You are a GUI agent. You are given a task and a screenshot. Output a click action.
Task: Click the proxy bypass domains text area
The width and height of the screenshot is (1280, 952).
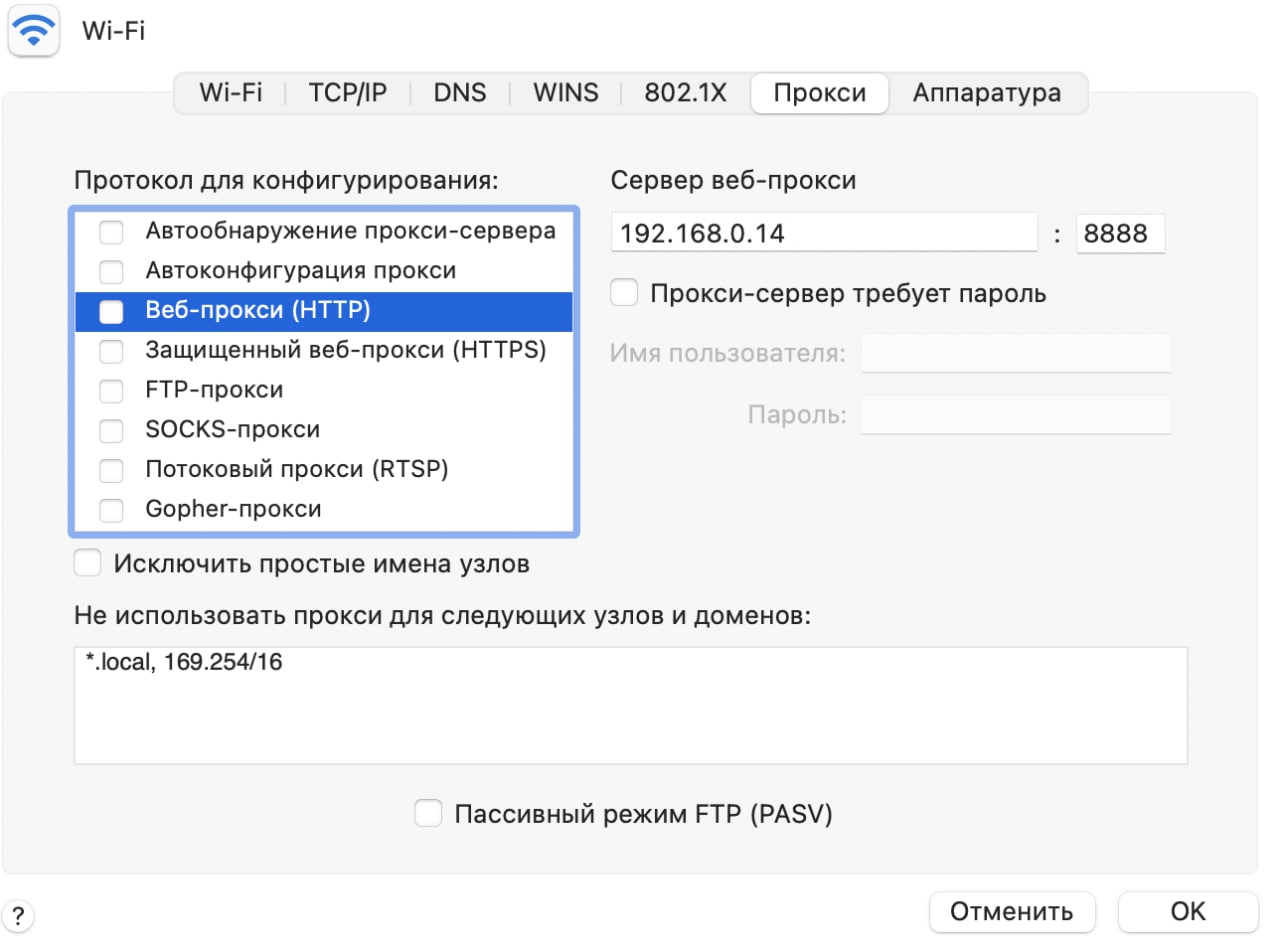(x=630, y=705)
